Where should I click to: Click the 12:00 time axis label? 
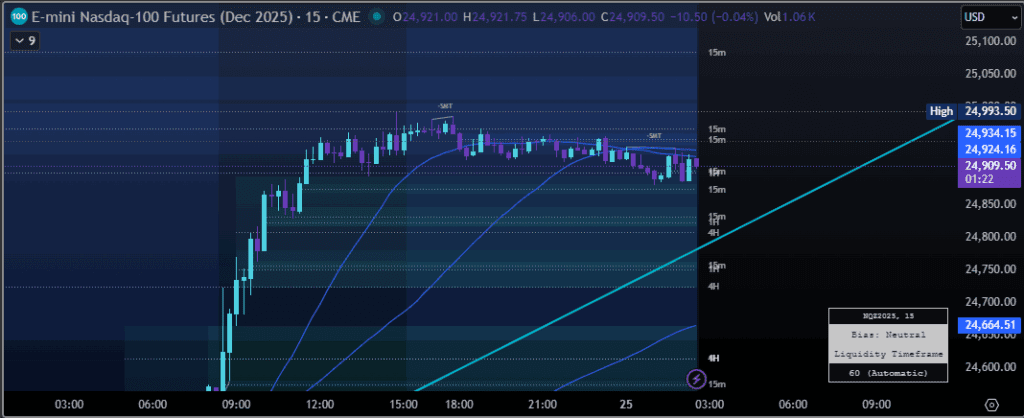tap(320, 404)
